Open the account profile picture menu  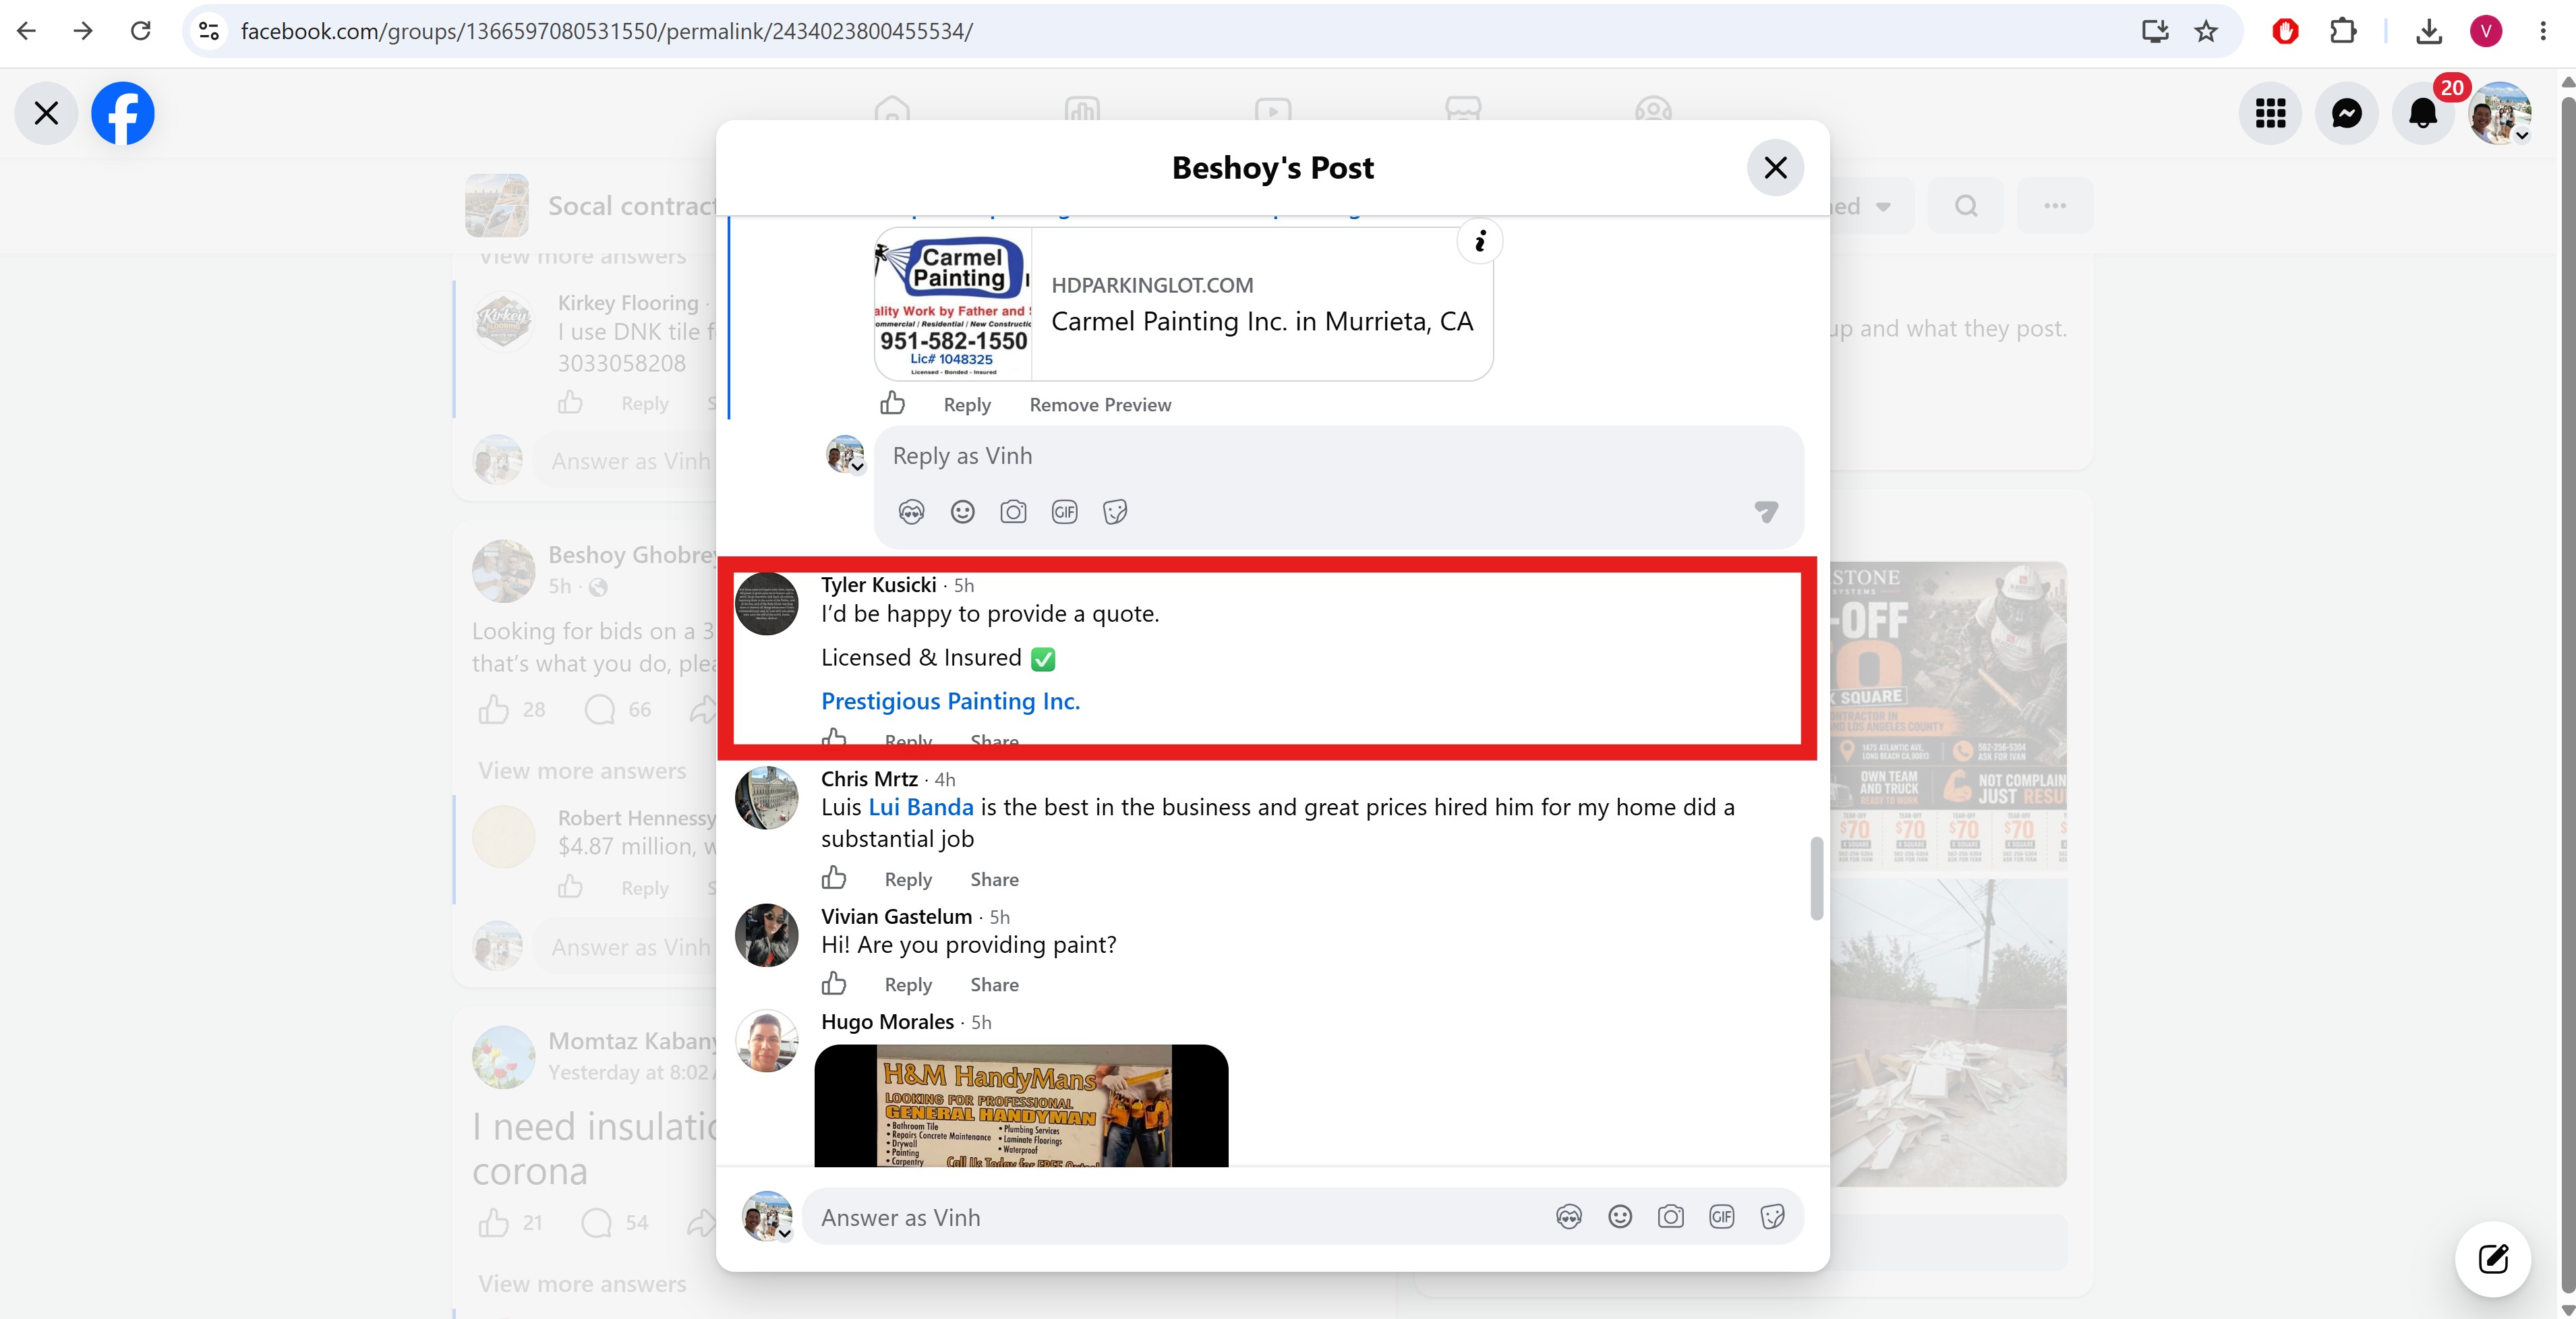pyautogui.click(x=2500, y=113)
